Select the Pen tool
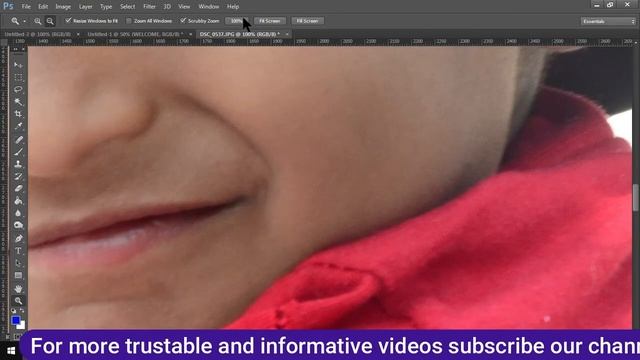 click(18, 239)
